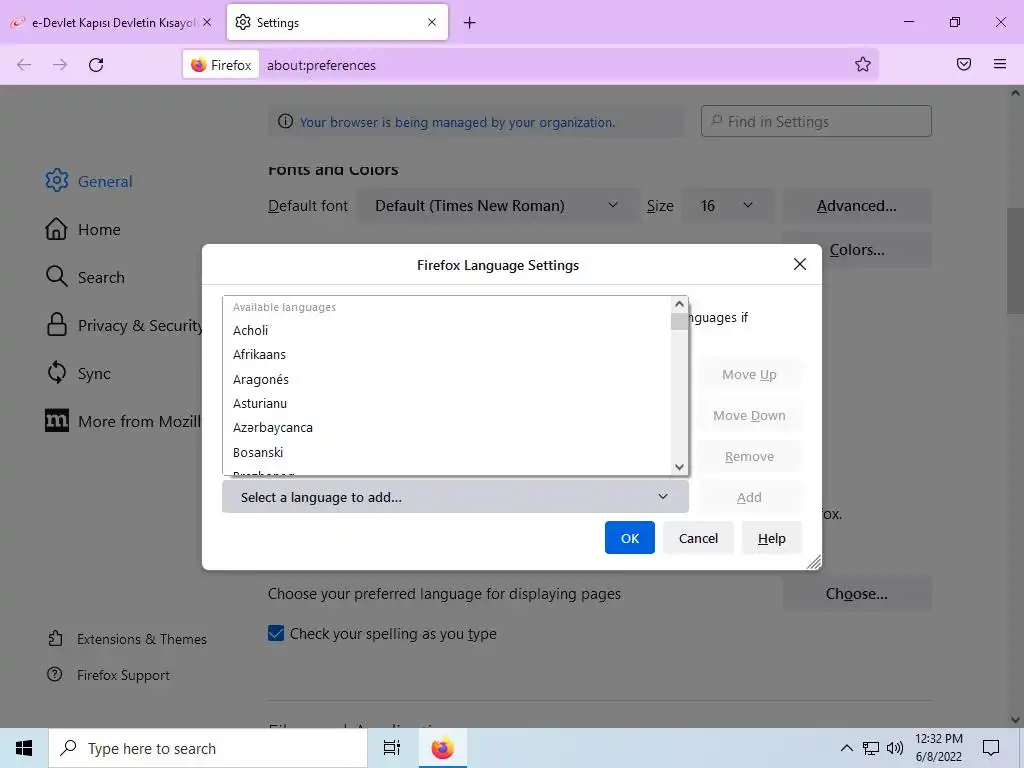Click the Add language button

click(749, 497)
